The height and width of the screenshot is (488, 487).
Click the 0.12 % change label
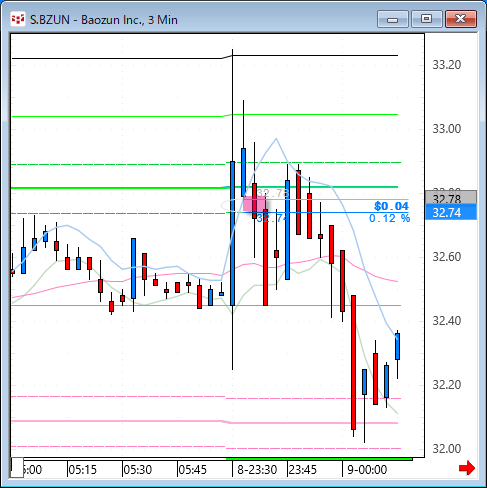pos(389,218)
